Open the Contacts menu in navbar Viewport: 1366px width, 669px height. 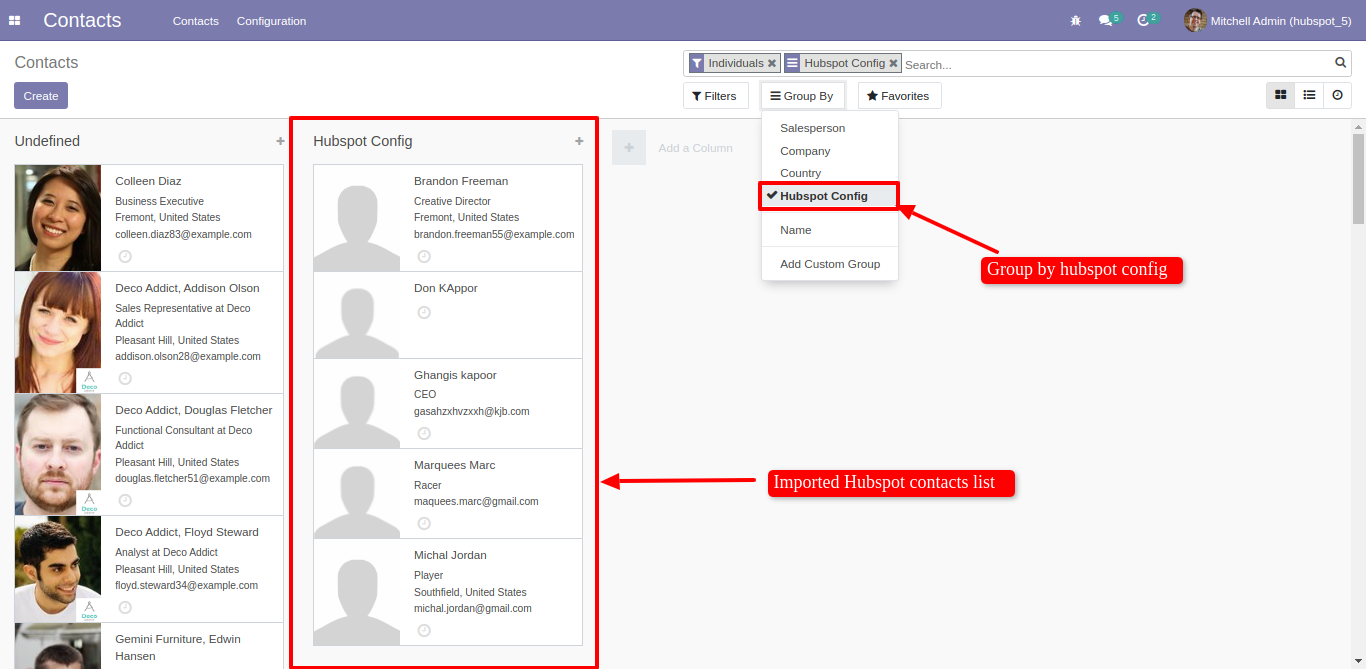point(195,21)
